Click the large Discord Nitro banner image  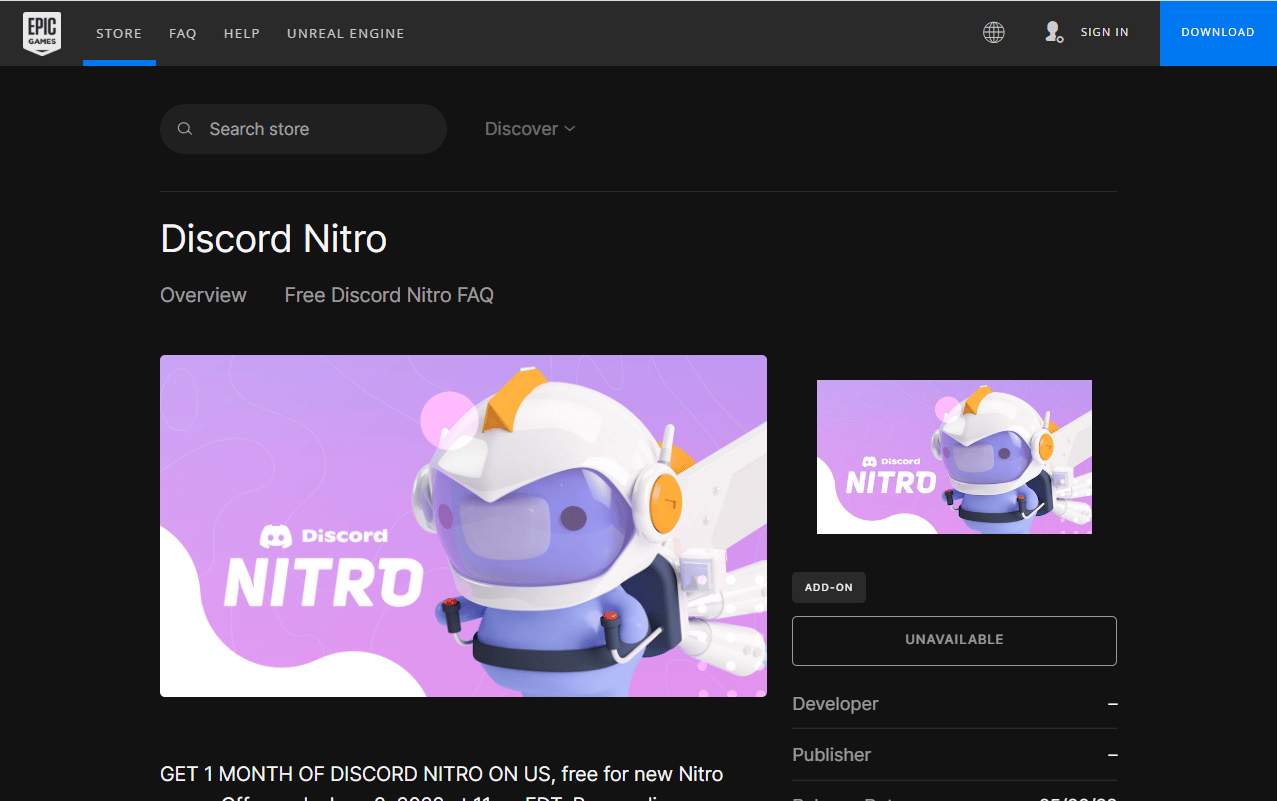tap(463, 526)
